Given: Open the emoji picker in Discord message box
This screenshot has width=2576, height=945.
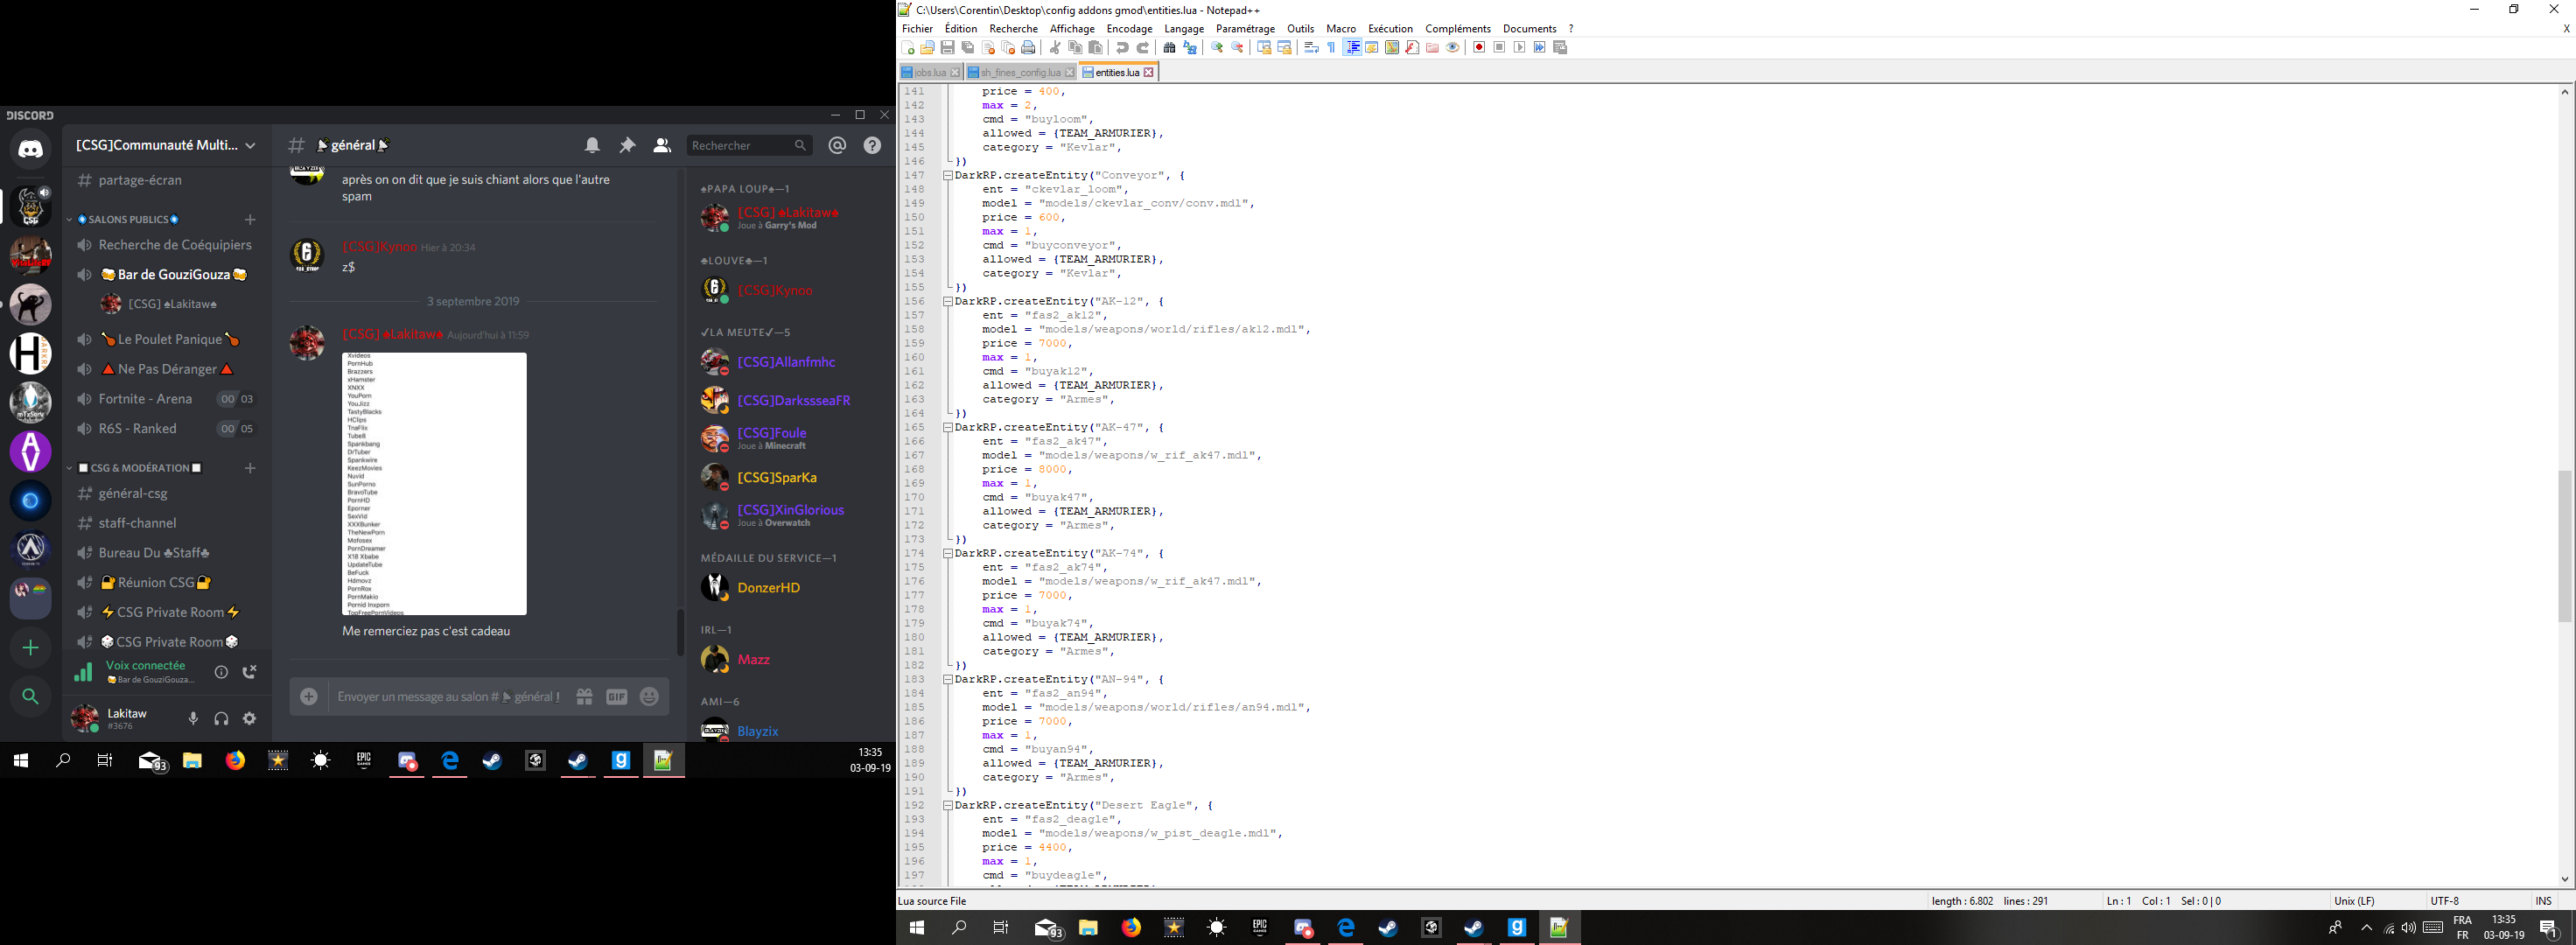Looking at the screenshot, I should click(650, 697).
